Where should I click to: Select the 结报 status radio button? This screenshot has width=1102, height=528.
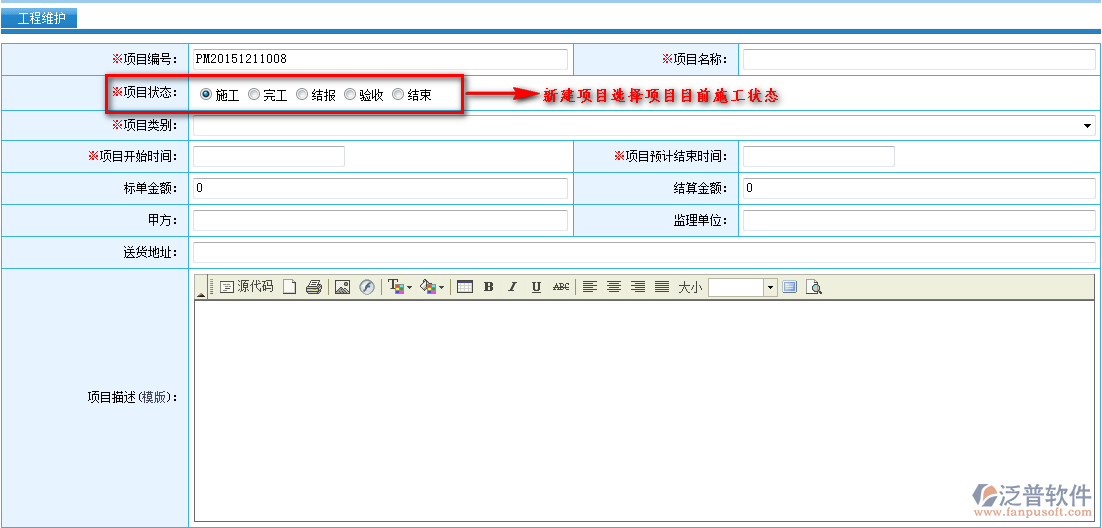pyautogui.click(x=302, y=94)
